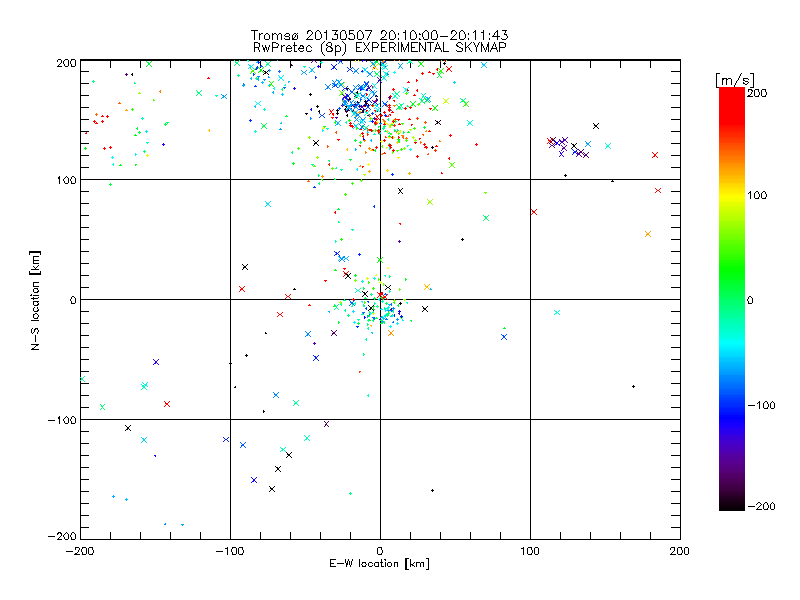The height and width of the screenshot is (600, 800).
Task: Click the subtitle 'RwPretec (8p) EXPERIMENTAL SKYMAP'
Action: tap(380, 48)
